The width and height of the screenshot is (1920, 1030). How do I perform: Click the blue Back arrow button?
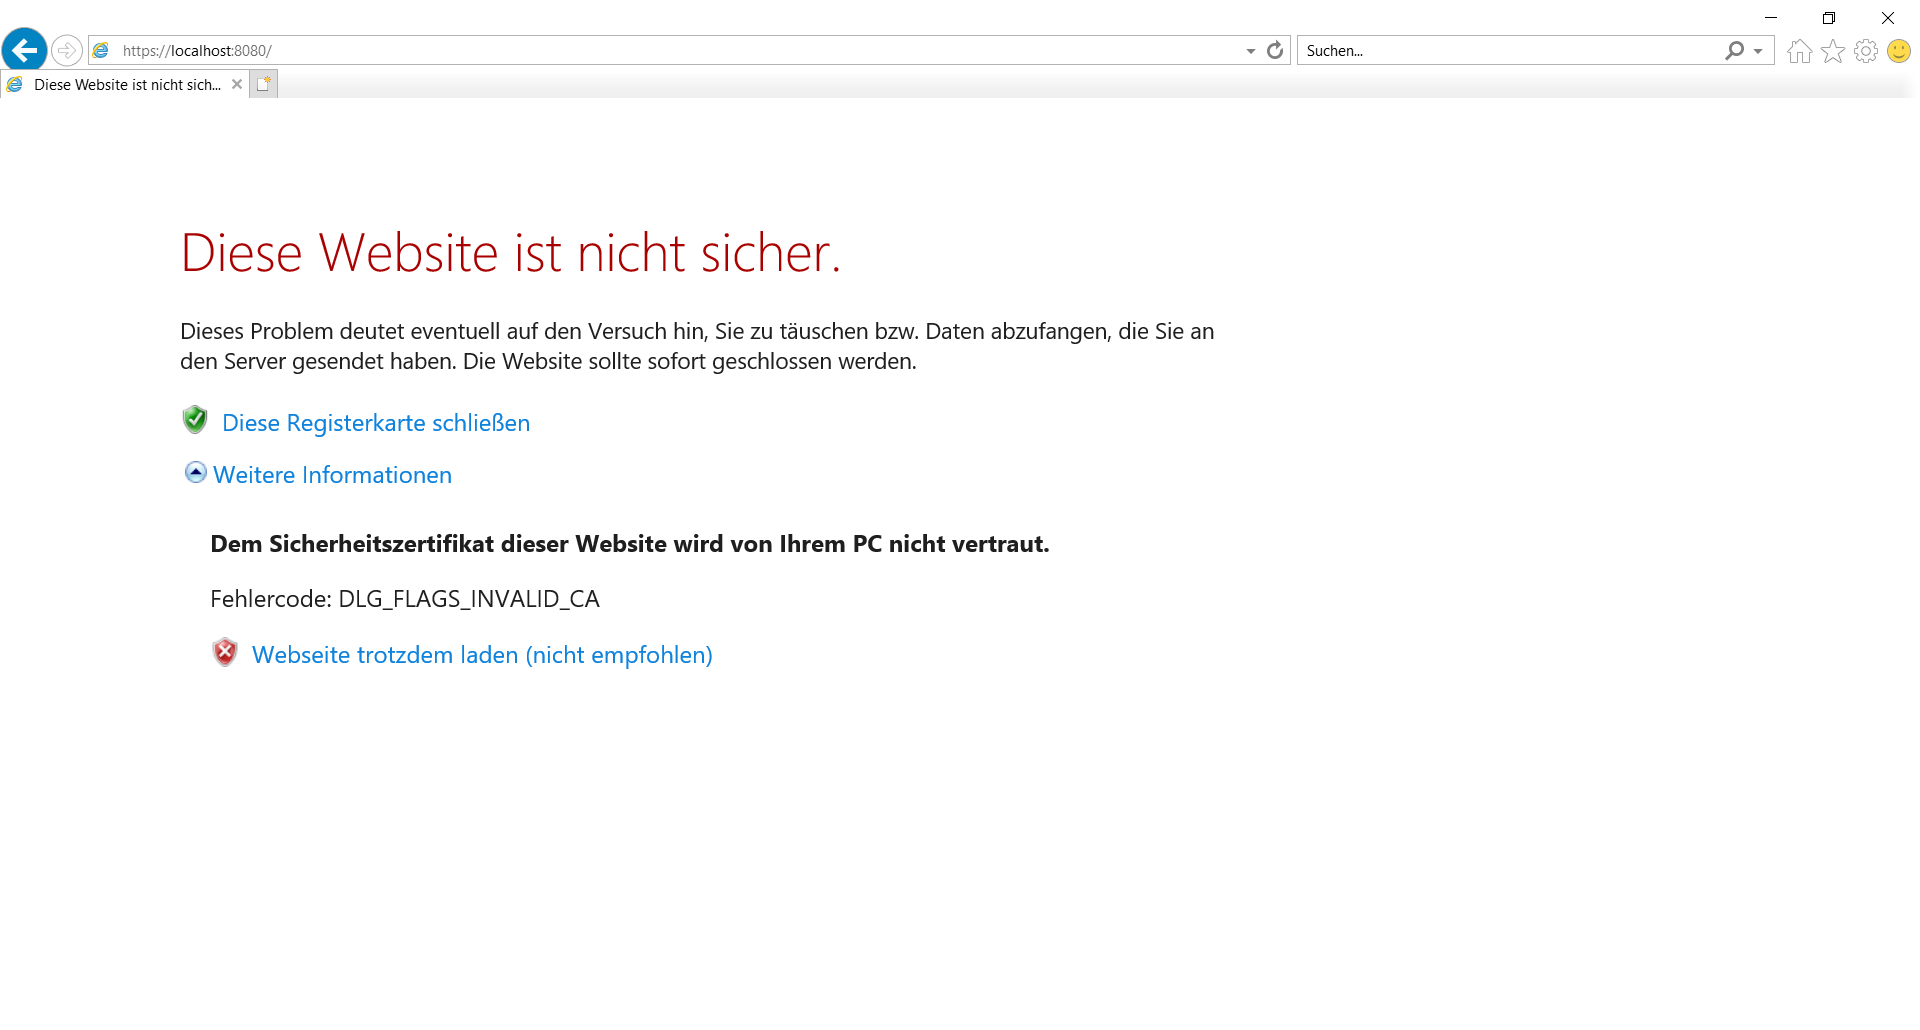pyautogui.click(x=25, y=50)
